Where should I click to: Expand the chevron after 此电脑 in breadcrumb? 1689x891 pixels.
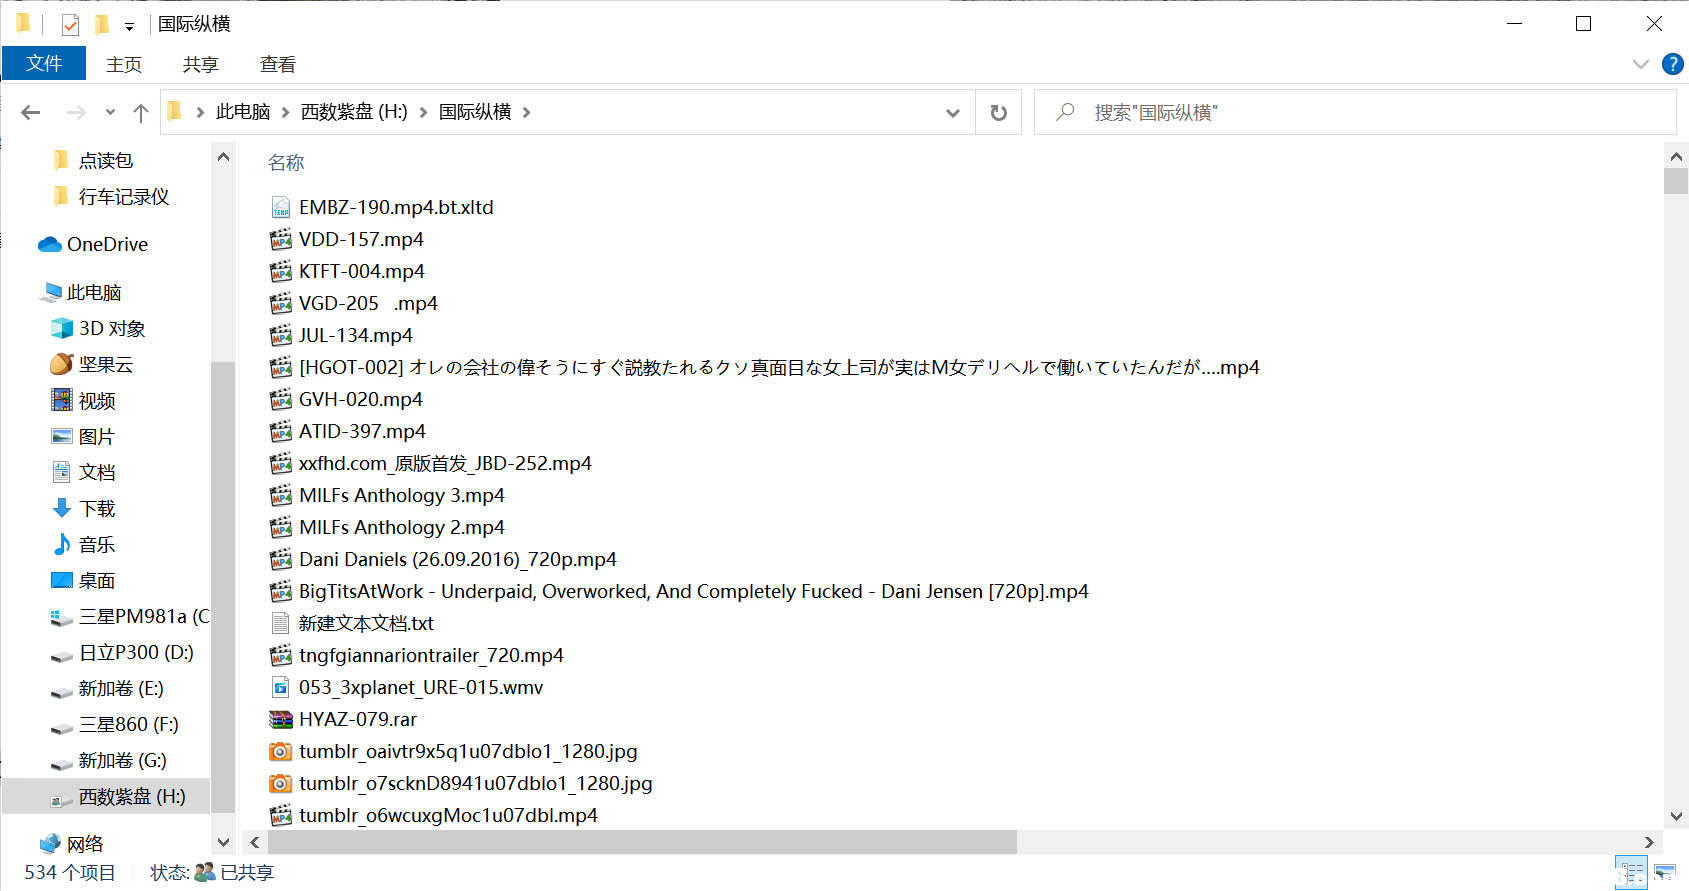click(286, 112)
